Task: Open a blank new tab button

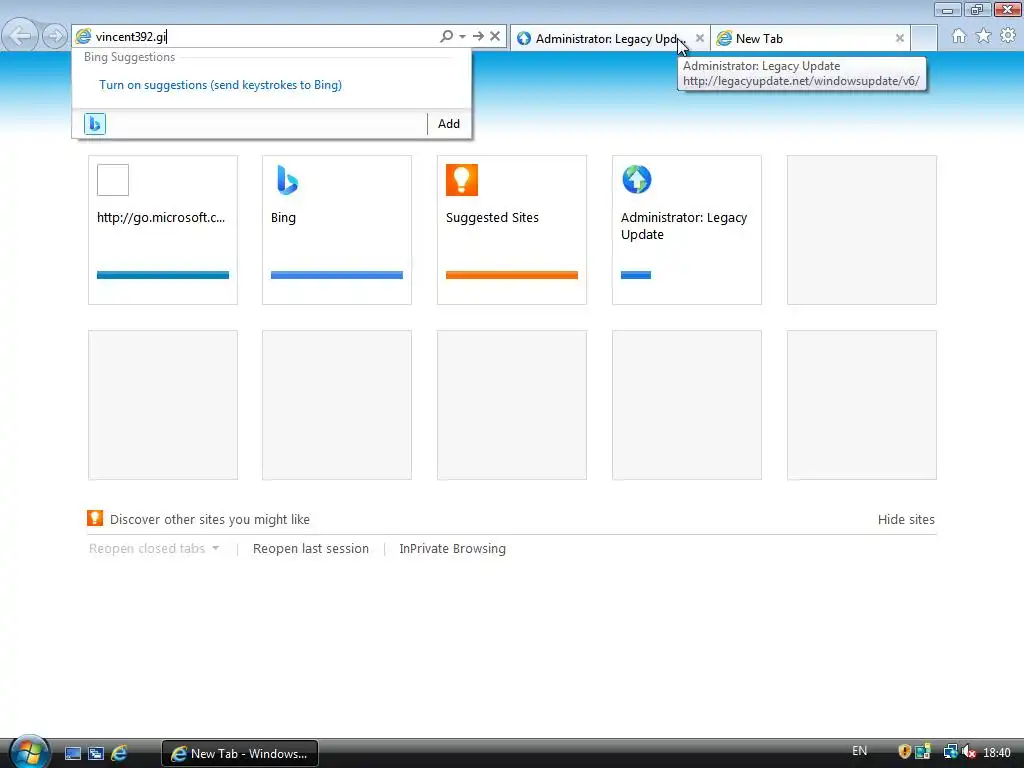Action: 924,38
